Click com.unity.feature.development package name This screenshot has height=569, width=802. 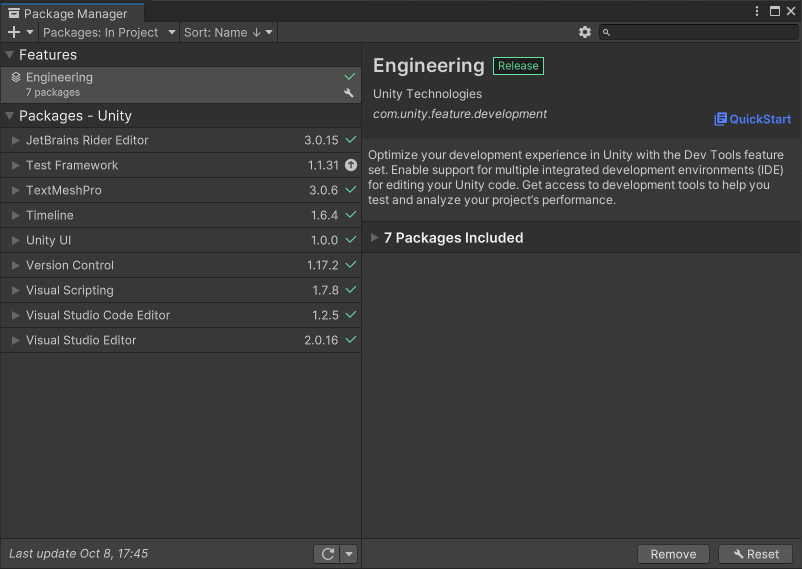click(x=460, y=114)
